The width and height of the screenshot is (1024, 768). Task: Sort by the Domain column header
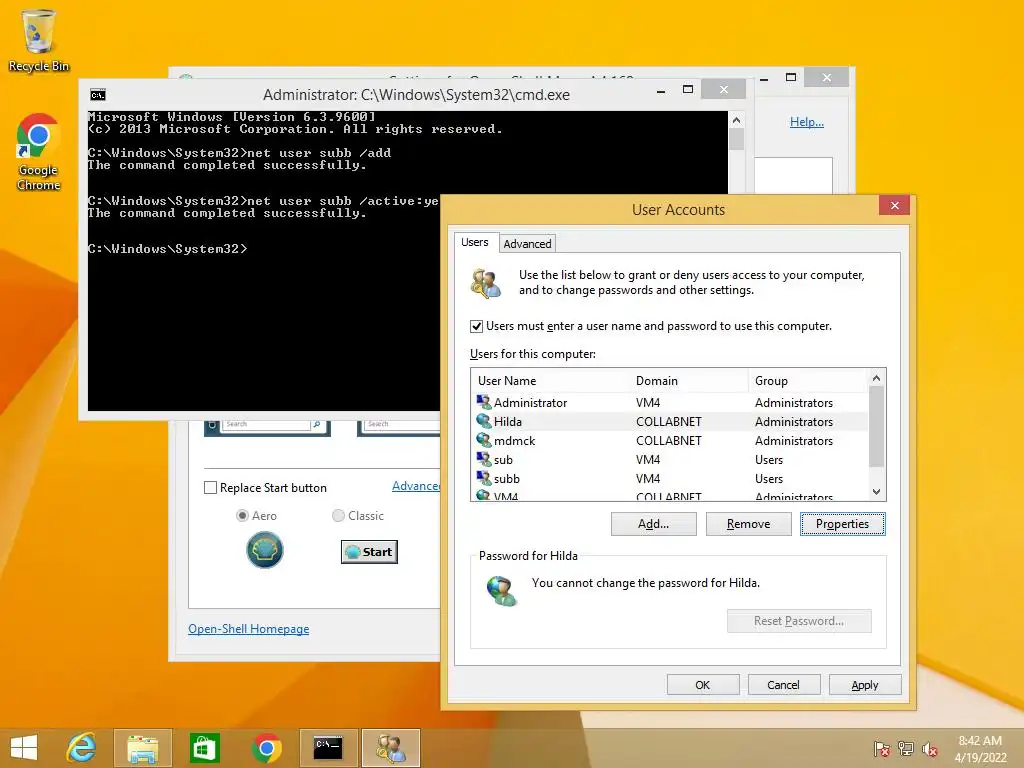click(689, 381)
